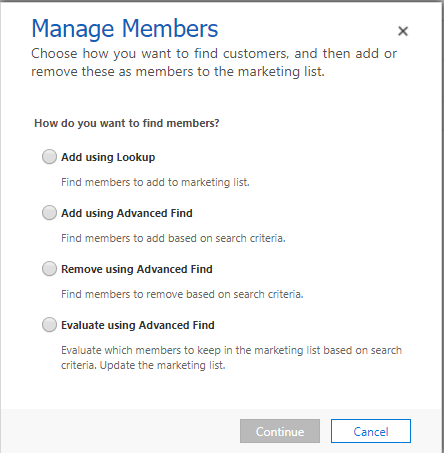The width and height of the screenshot is (444, 453).
Task: Click 'Find members to remove based on search criteria'
Action: [182, 294]
